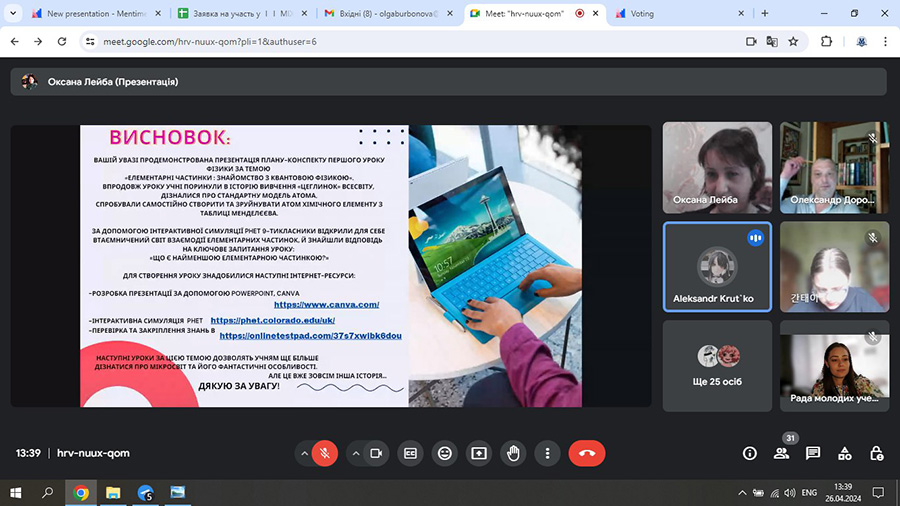This screenshot has width=900, height=506.
Task: Switch to New presentation Mentimeter tab
Action: [90, 14]
